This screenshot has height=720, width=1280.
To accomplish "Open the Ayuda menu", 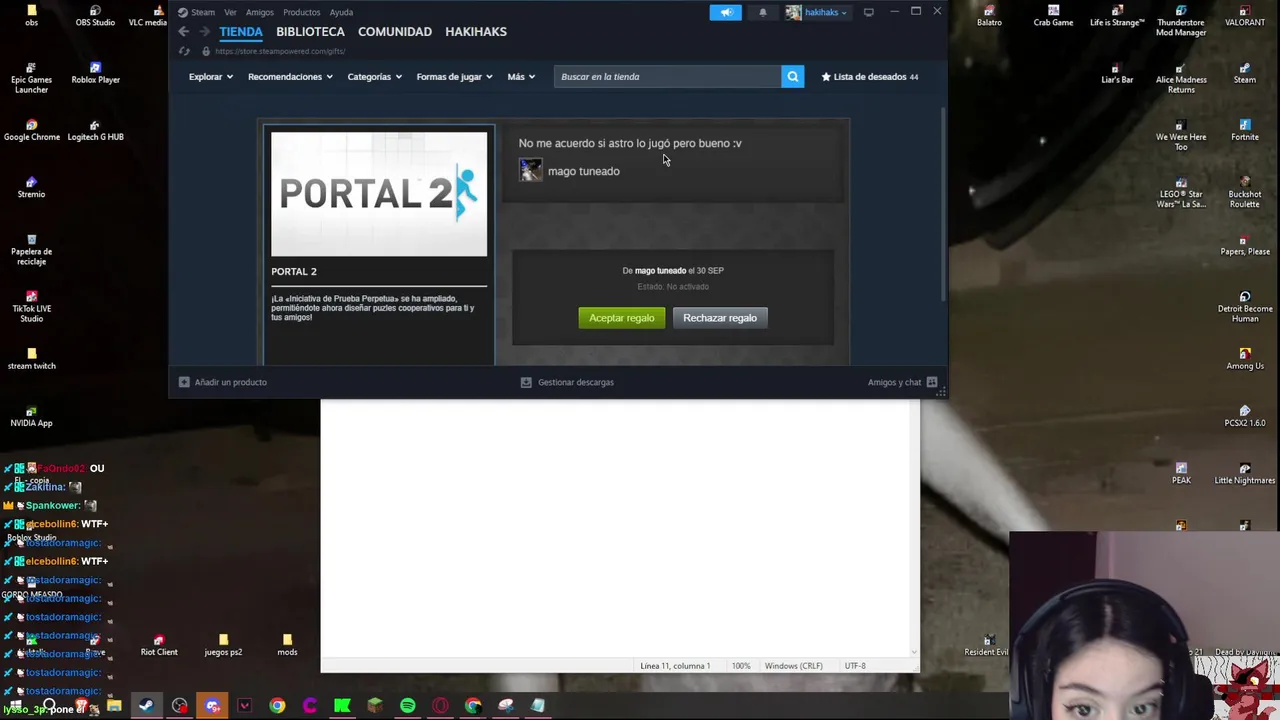I will [x=341, y=12].
